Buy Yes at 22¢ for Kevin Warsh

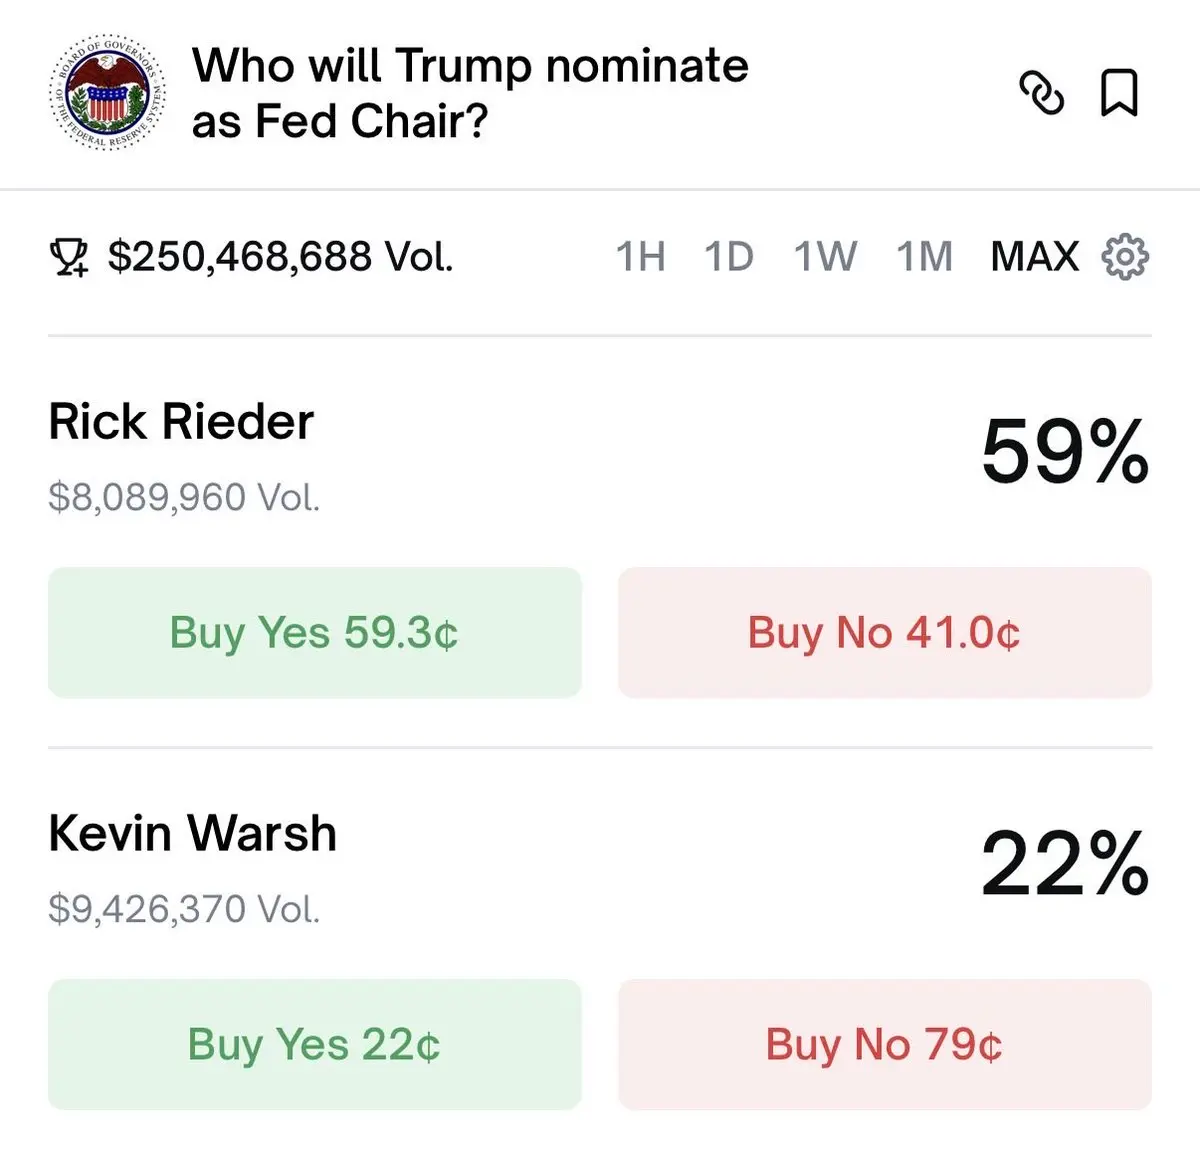[314, 1044]
